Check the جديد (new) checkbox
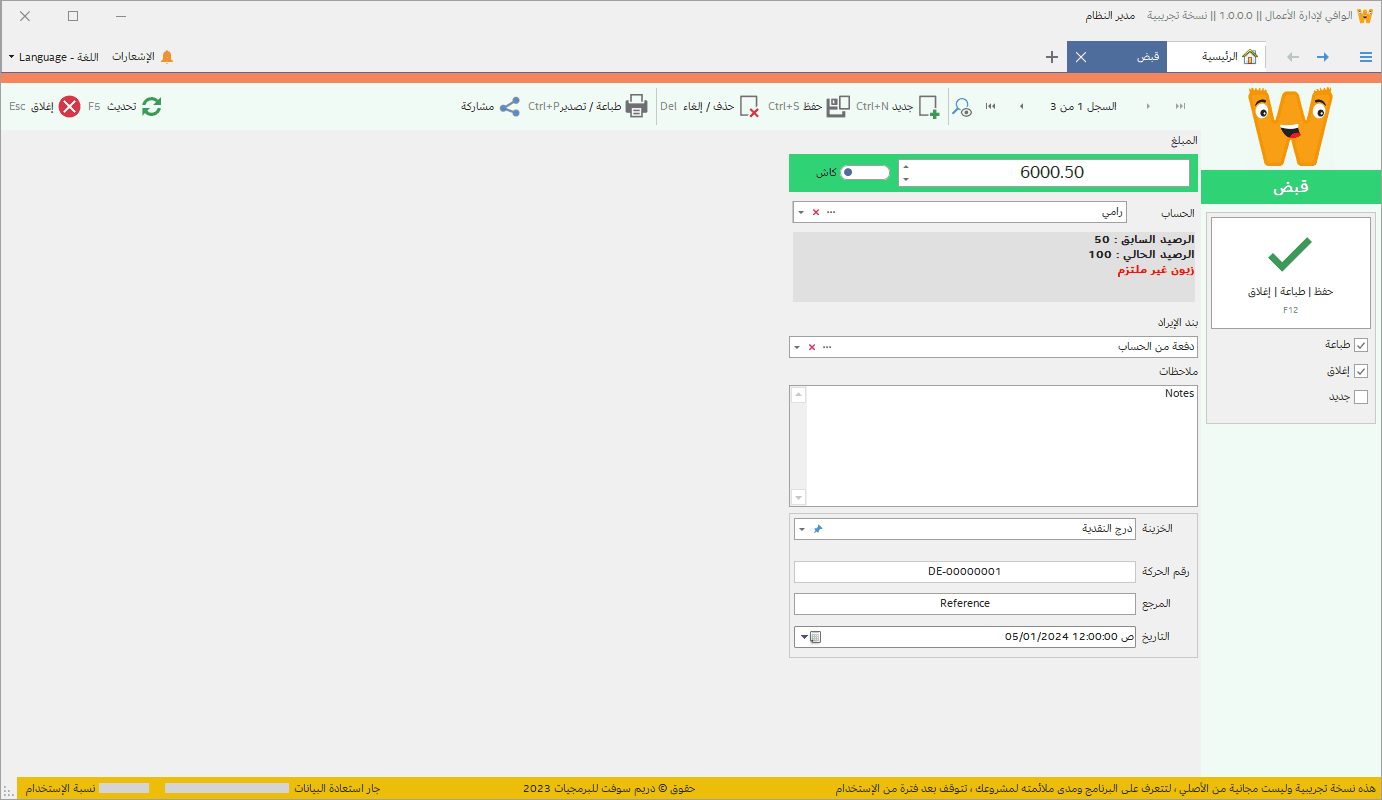 [x=1360, y=397]
